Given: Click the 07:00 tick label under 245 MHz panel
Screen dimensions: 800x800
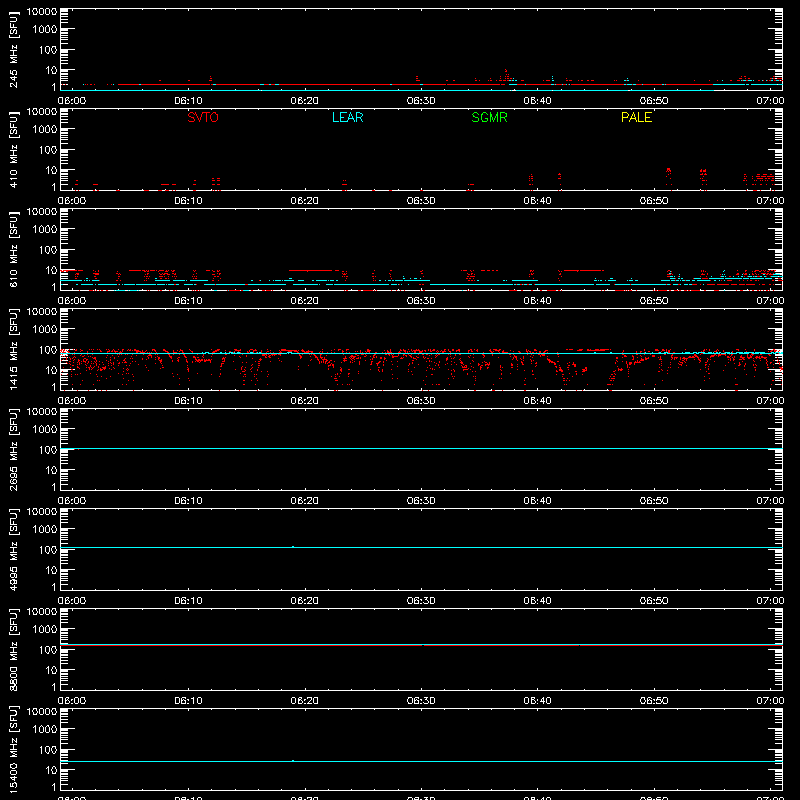Looking at the screenshot, I should [770, 101].
